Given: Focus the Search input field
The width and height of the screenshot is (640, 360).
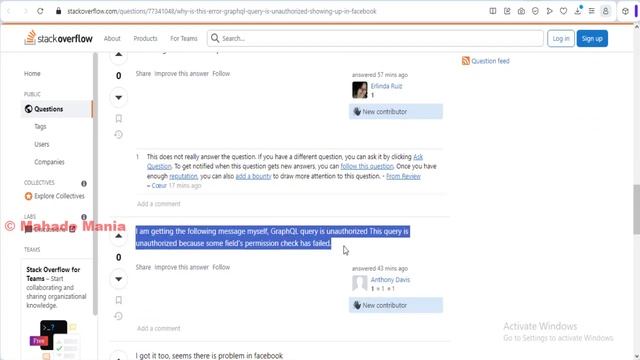Looking at the screenshot, I should 375,38.
